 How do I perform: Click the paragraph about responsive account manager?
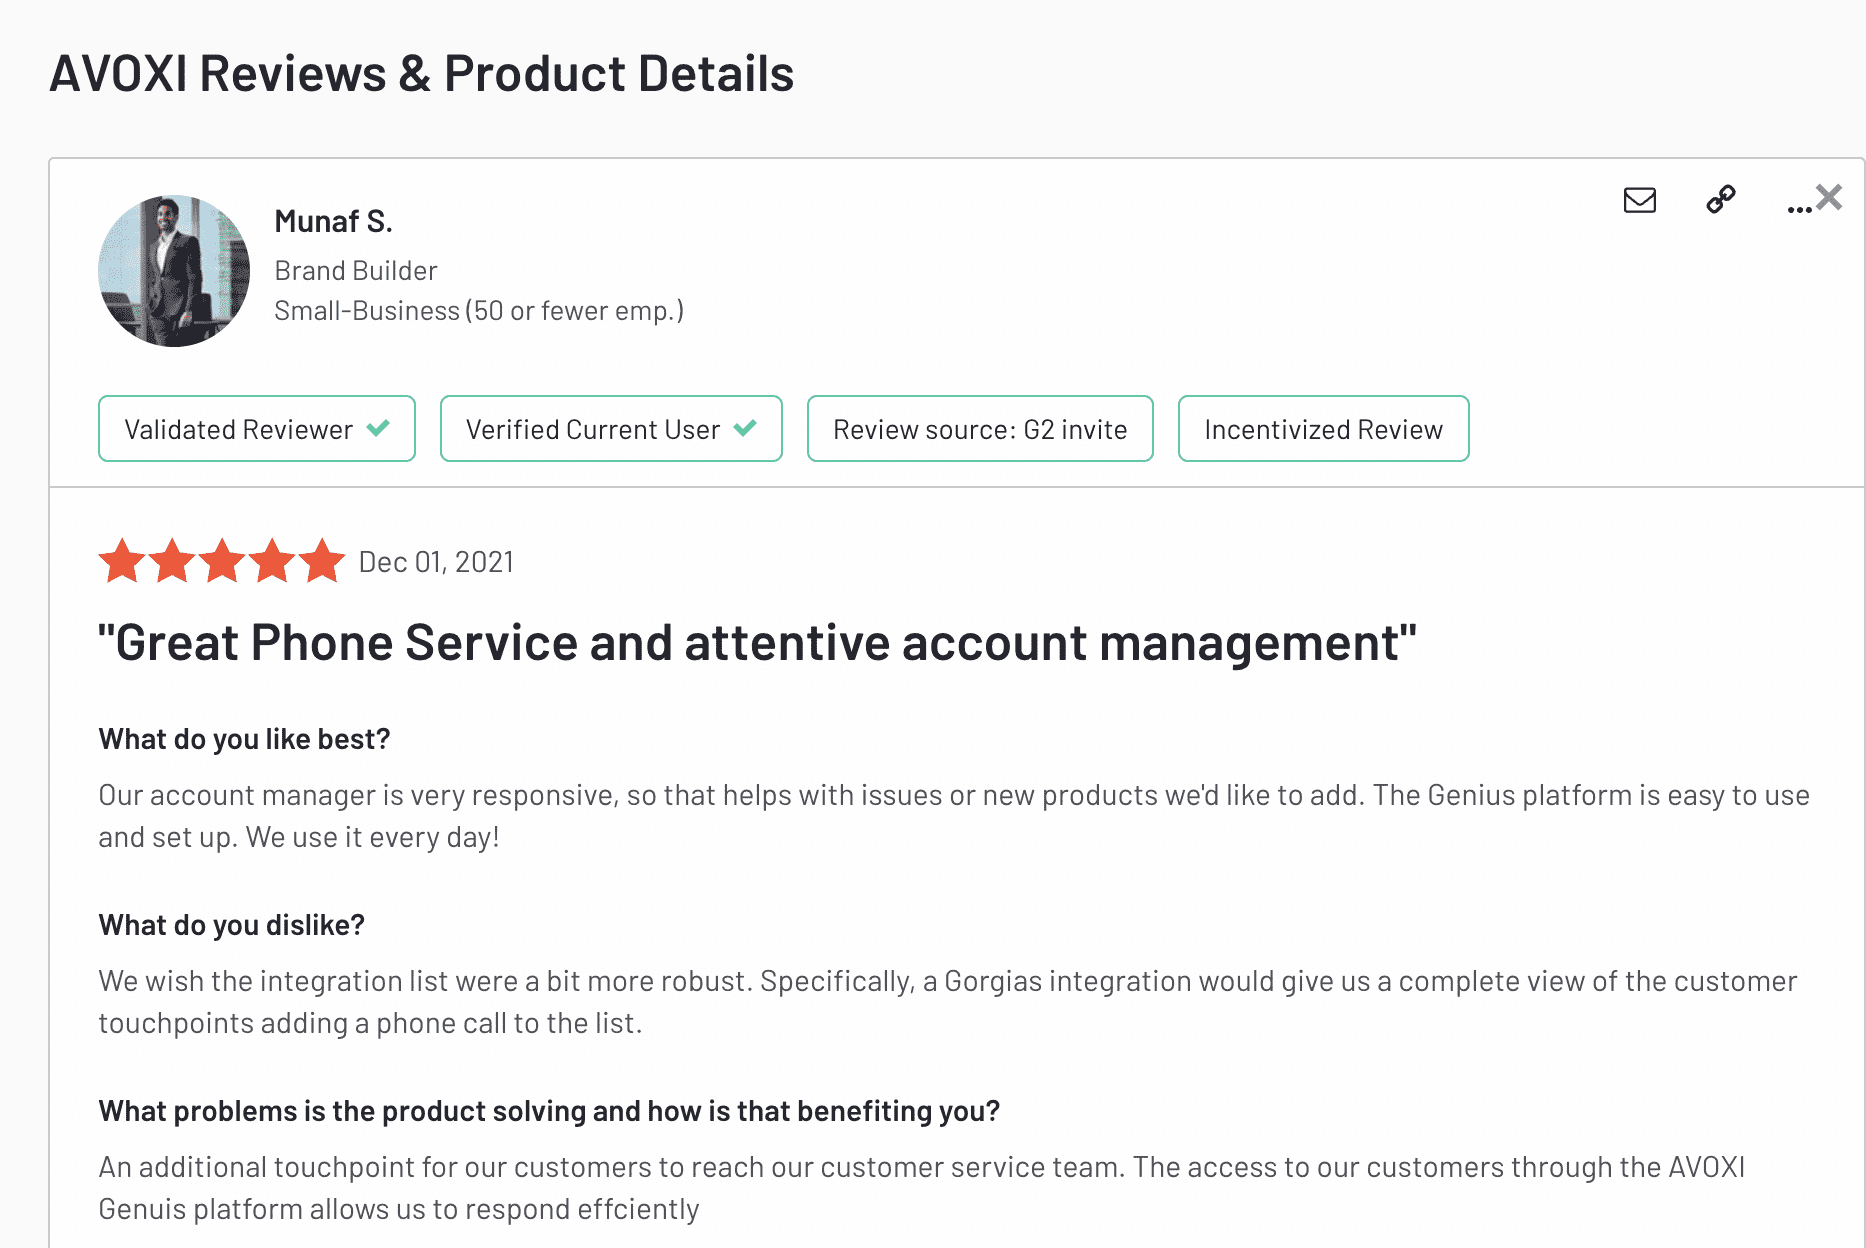click(x=954, y=816)
